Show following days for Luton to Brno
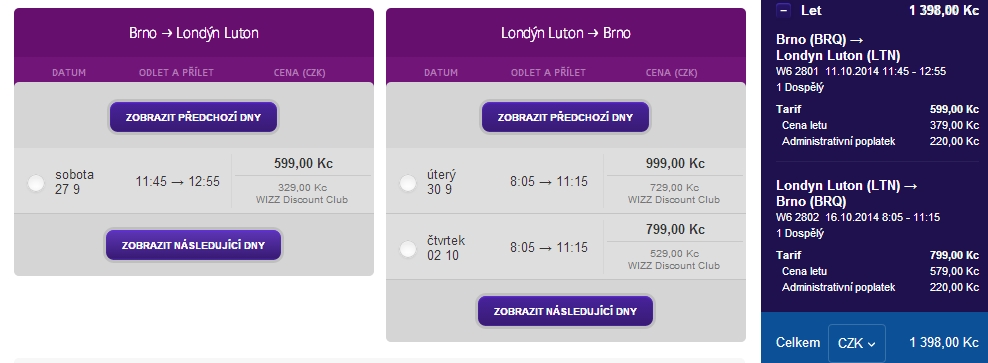Screen dimensions: 988x363 coord(565,311)
